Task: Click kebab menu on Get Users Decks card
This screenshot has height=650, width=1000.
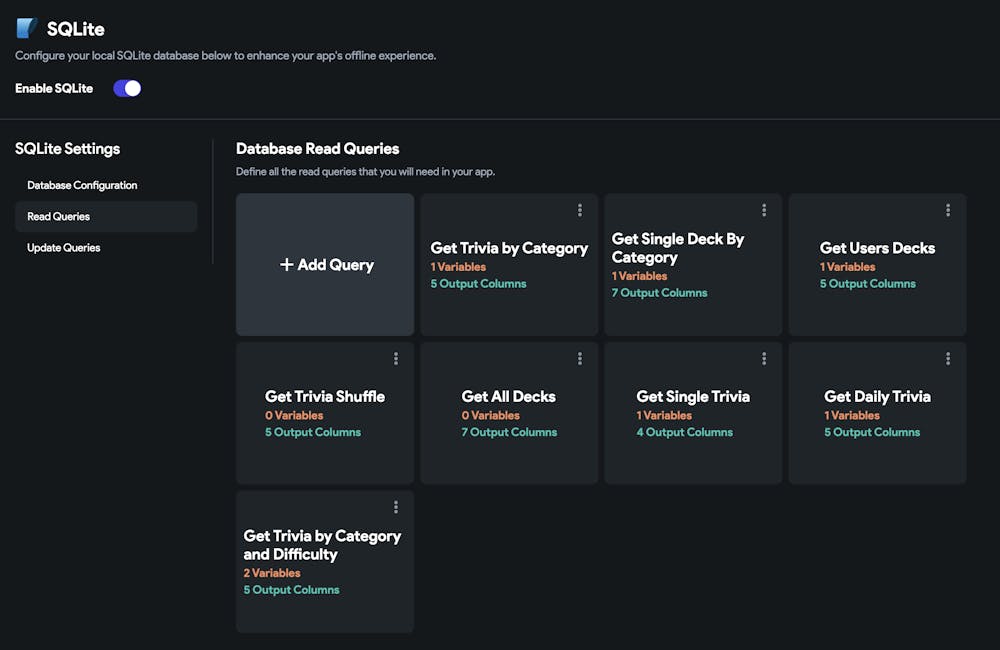Action: (948, 210)
